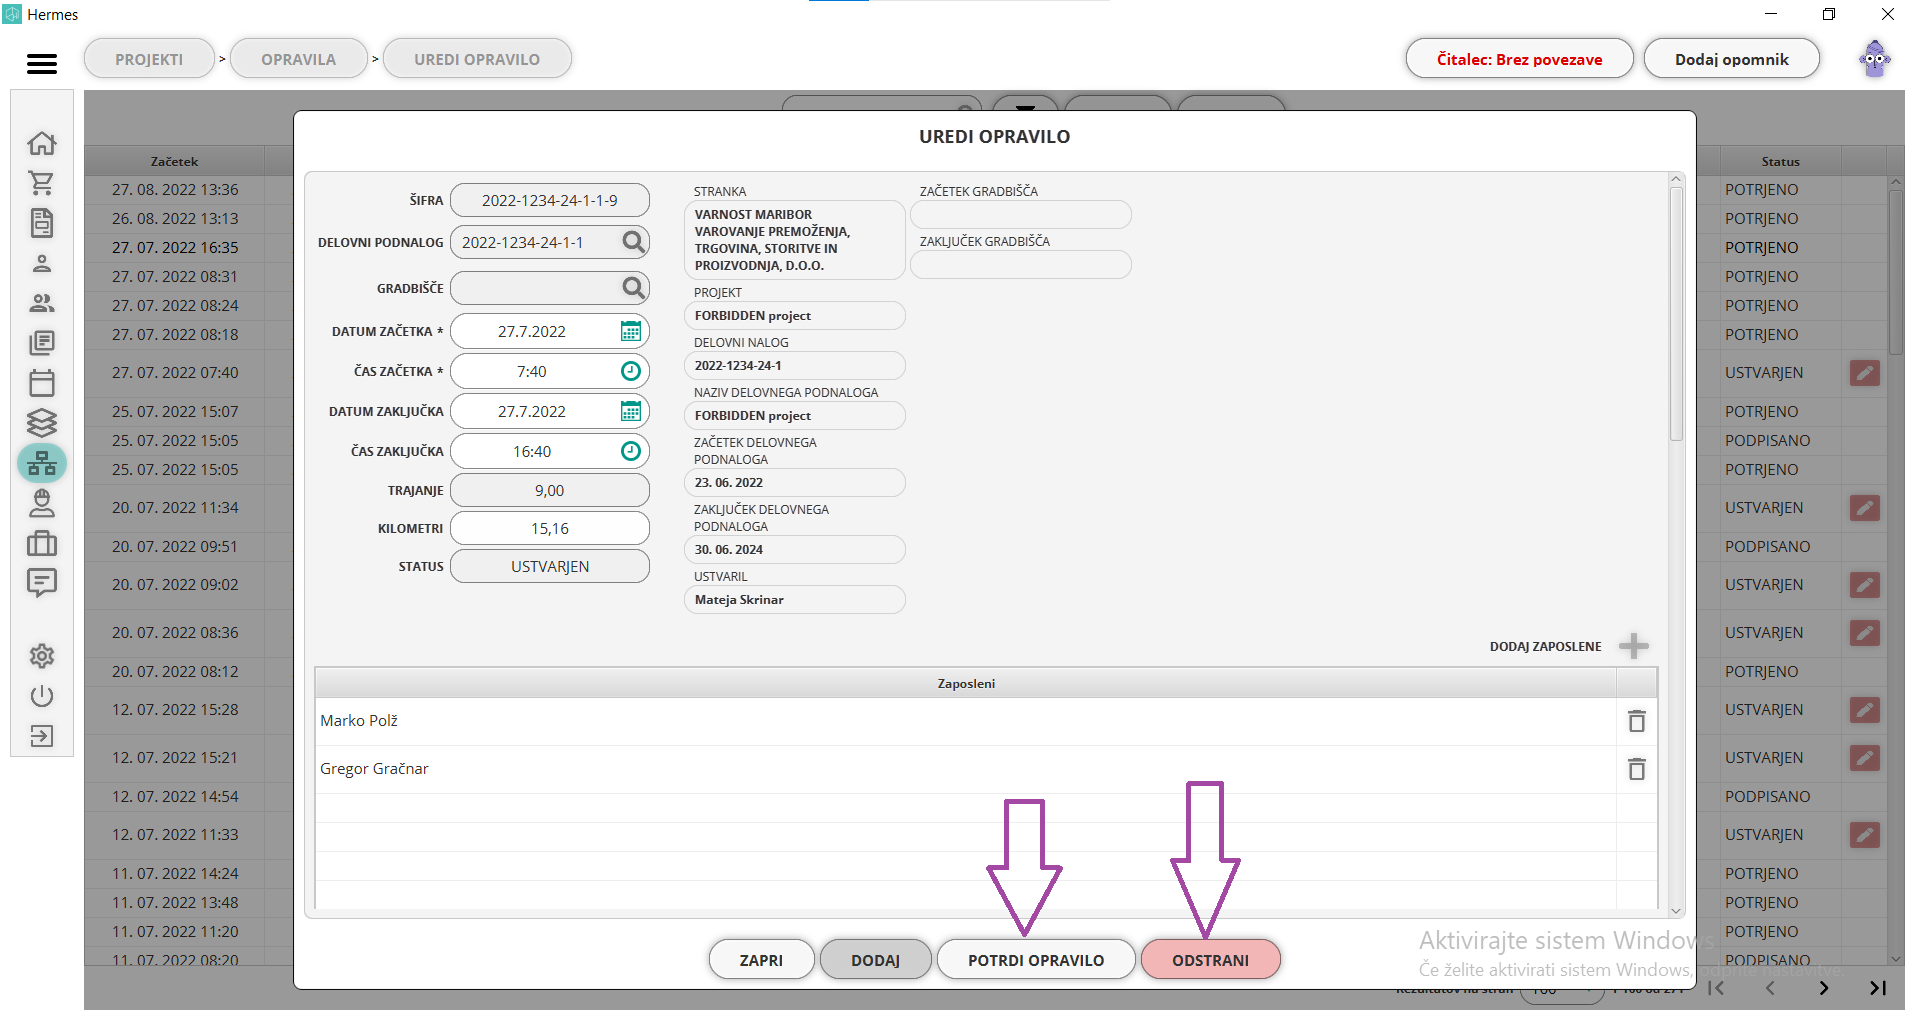Select employee row Gregor Gračnar
Image resolution: width=1918 pixels, height=1026 pixels.
[x=966, y=769]
